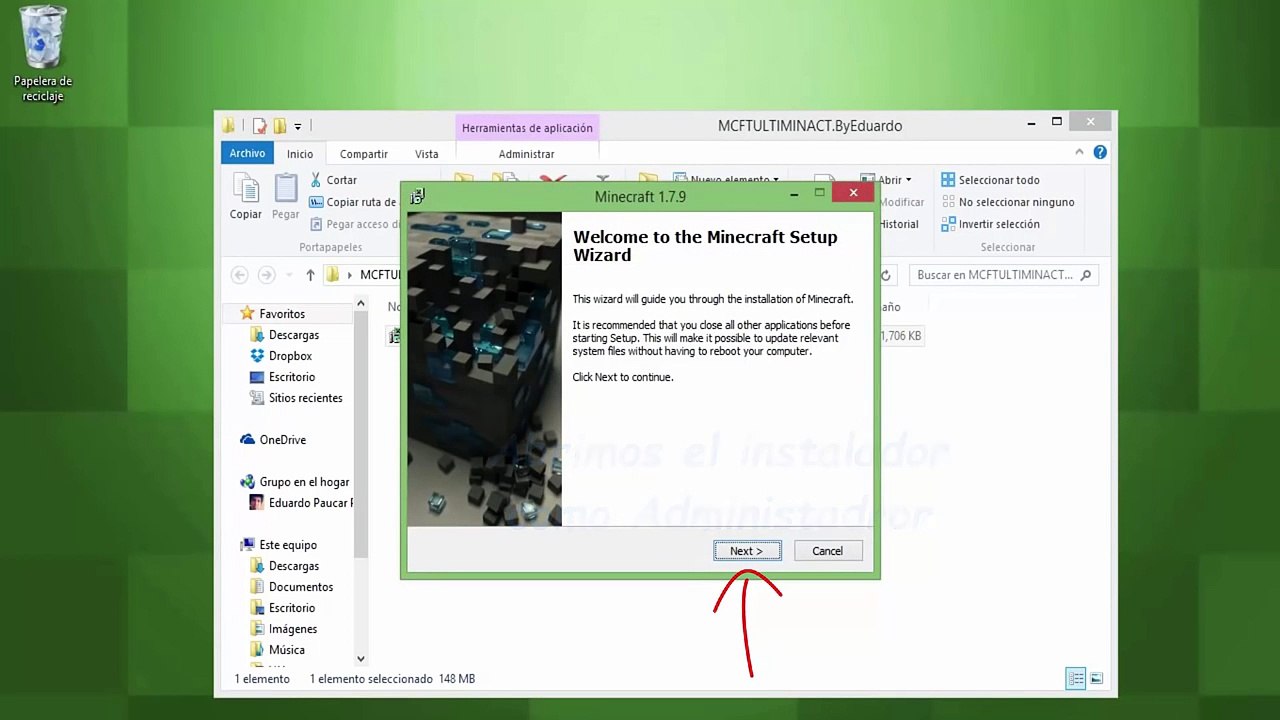
Task: Open Explorer help with question mark icon
Action: (1100, 152)
